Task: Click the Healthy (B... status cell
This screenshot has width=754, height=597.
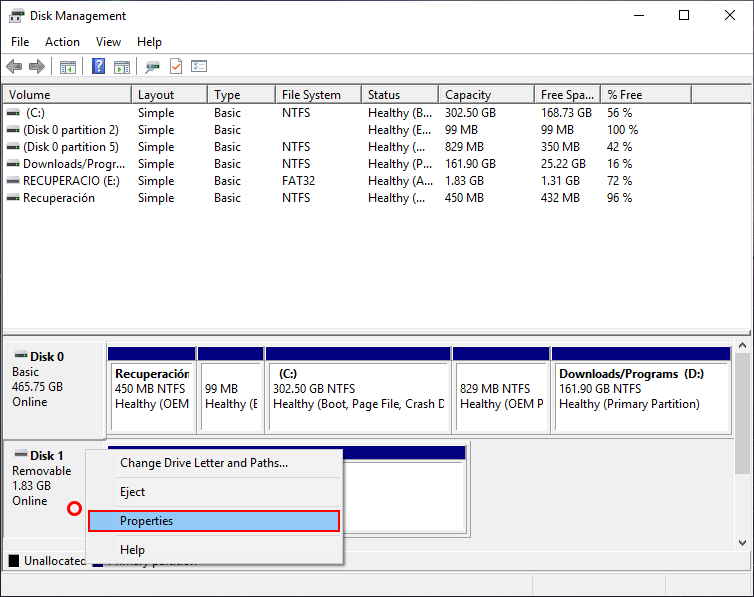Action: point(400,113)
